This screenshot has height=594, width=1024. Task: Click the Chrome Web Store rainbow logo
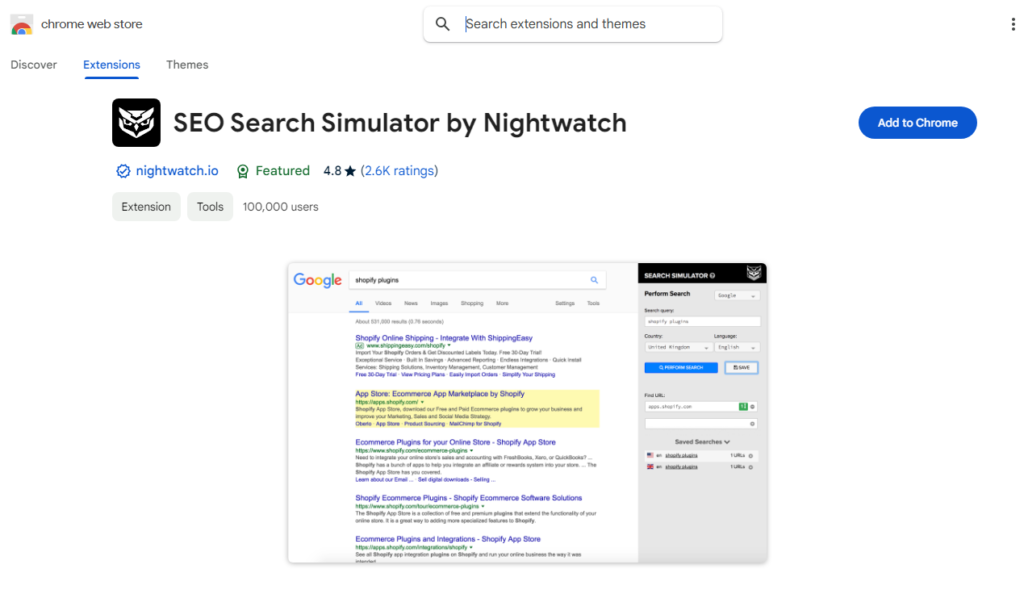tap(22, 24)
